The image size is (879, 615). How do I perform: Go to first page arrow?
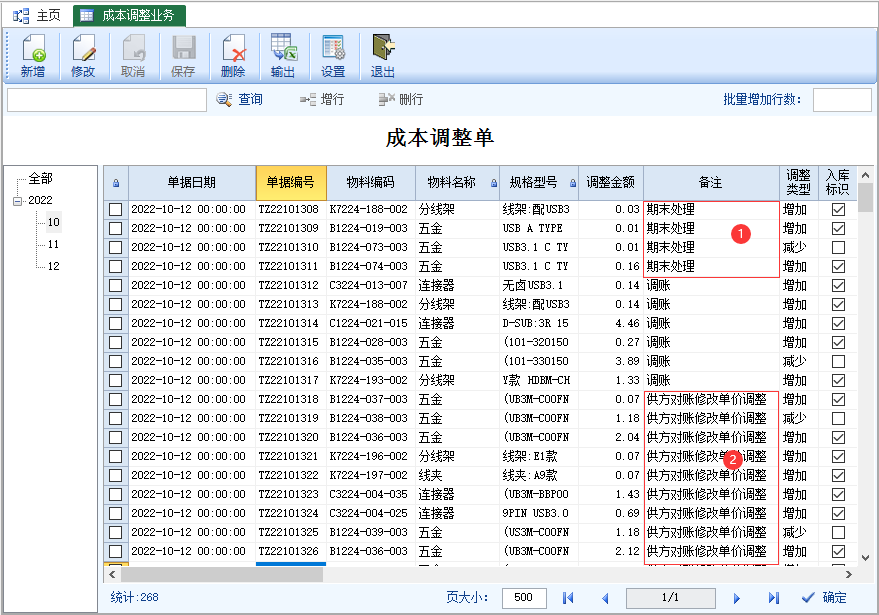tap(568, 598)
